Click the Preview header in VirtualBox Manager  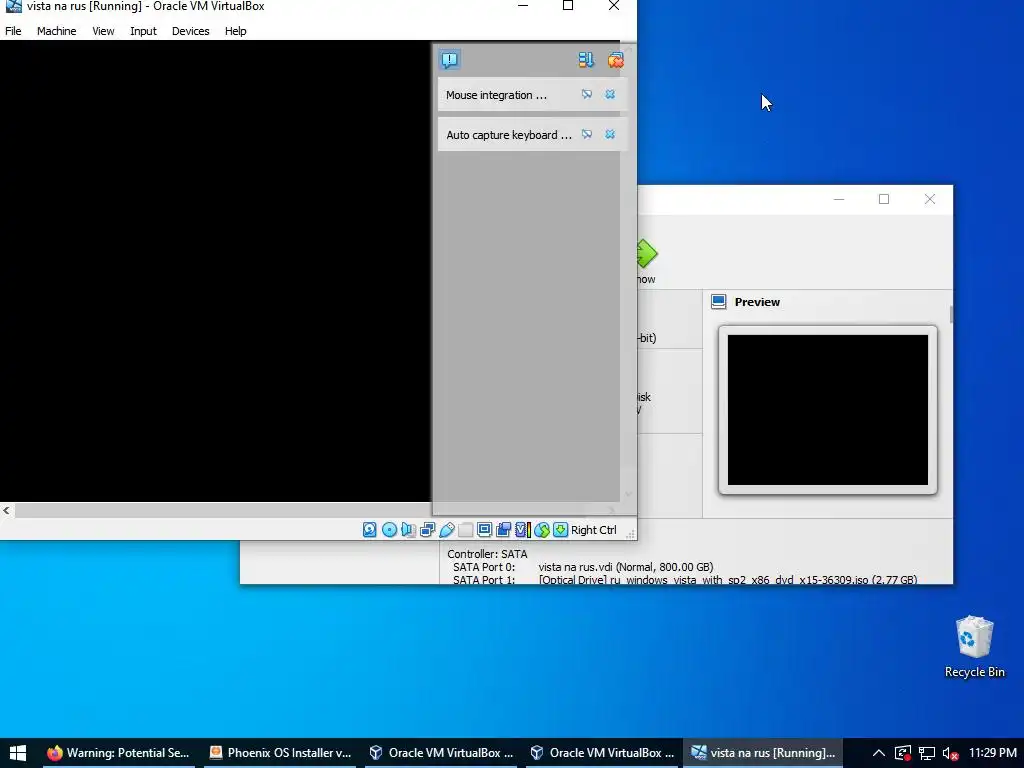[757, 302]
